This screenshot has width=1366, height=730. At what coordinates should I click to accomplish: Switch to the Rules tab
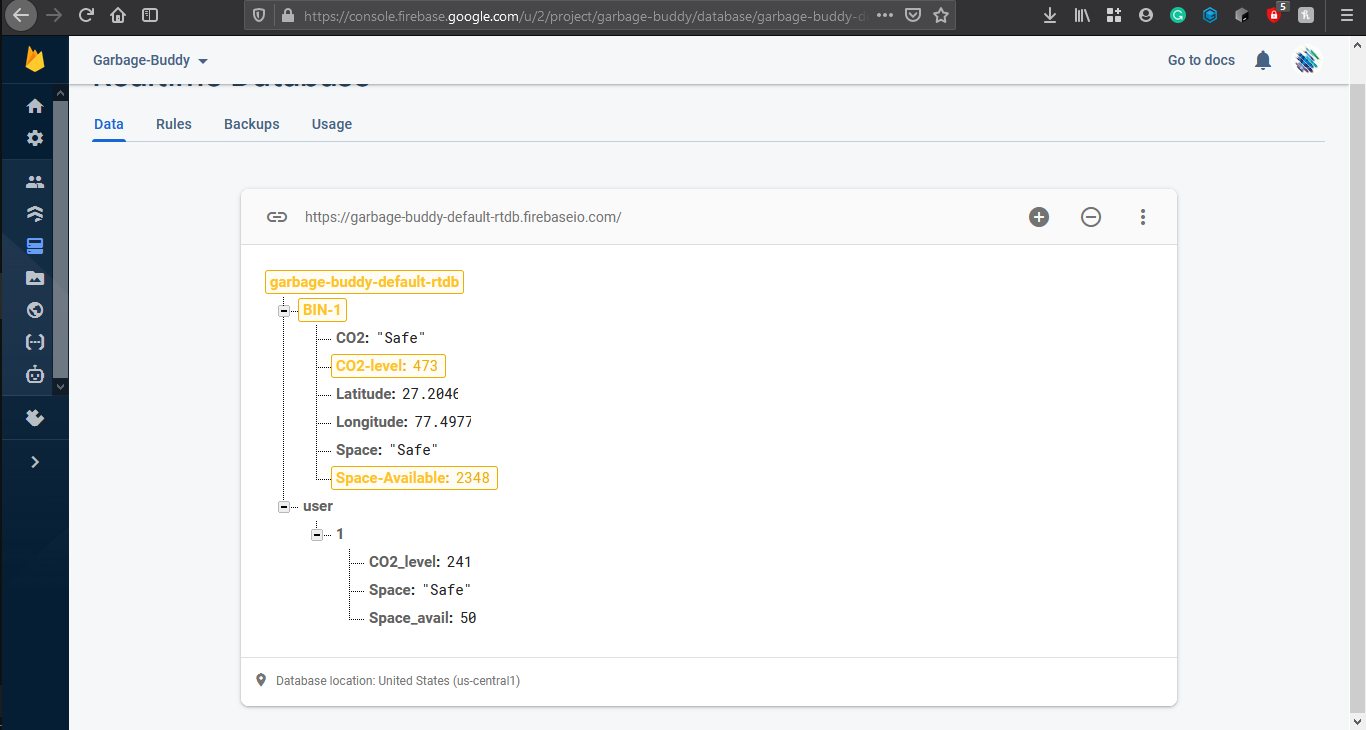click(174, 124)
